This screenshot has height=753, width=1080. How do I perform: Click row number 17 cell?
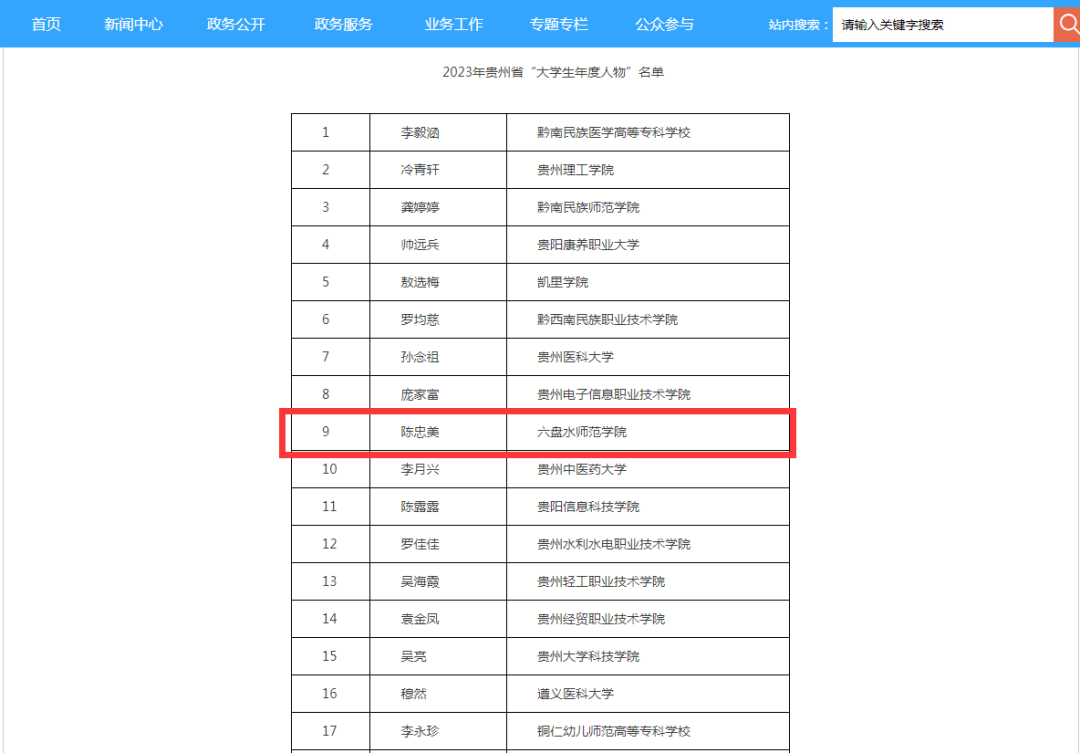pos(329,730)
